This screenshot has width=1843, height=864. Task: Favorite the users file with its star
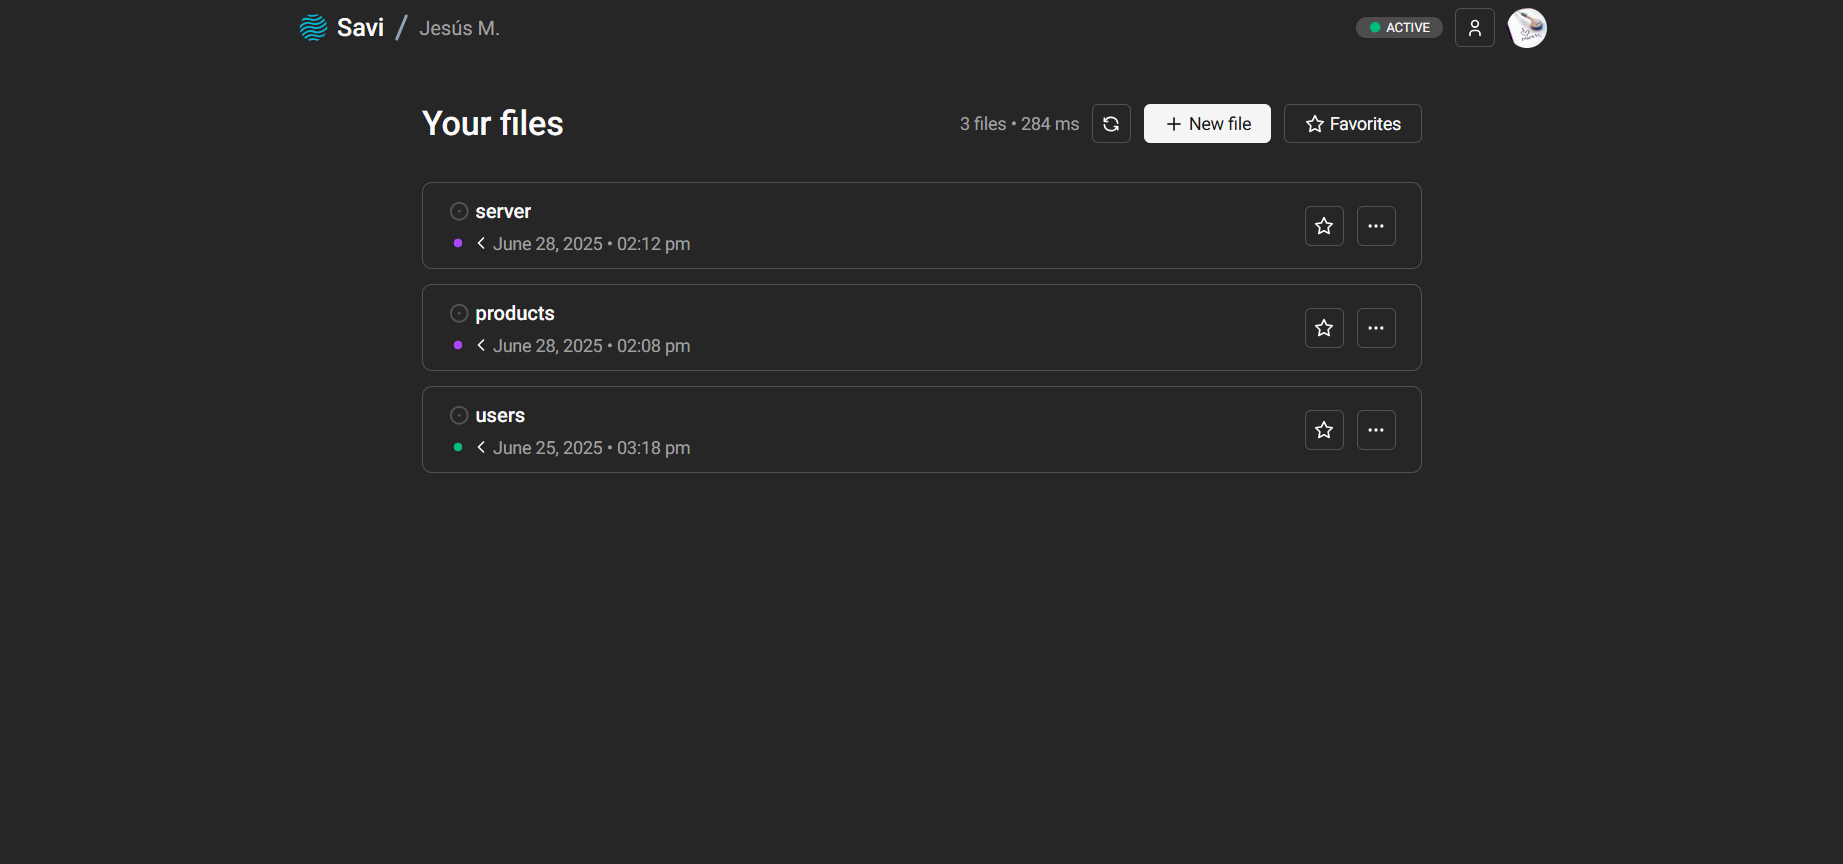coord(1324,430)
